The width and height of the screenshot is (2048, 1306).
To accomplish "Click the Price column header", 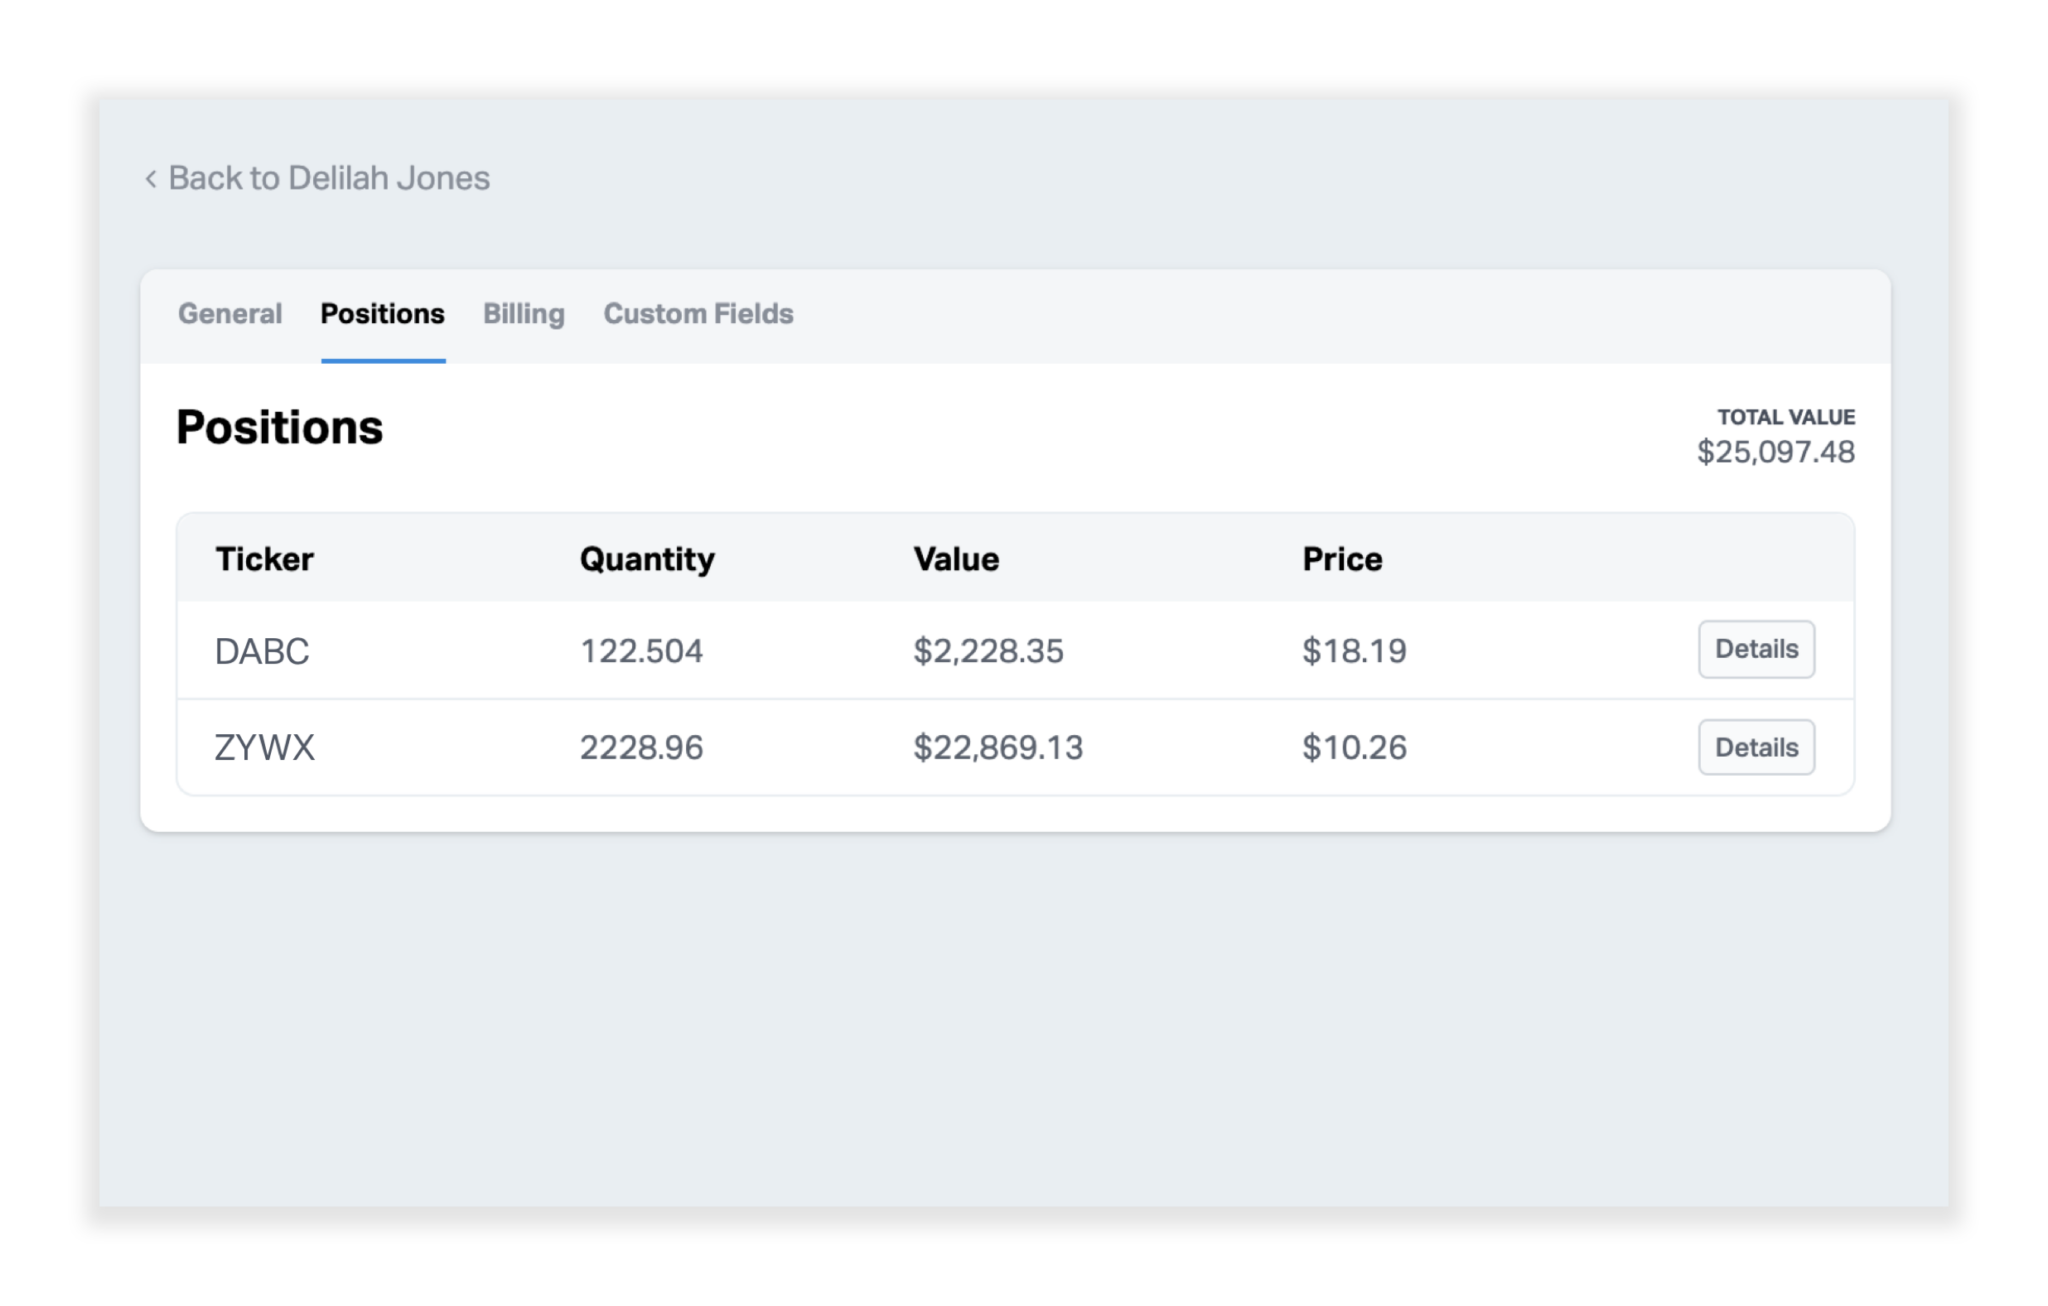I will [x=1341, y=558].
